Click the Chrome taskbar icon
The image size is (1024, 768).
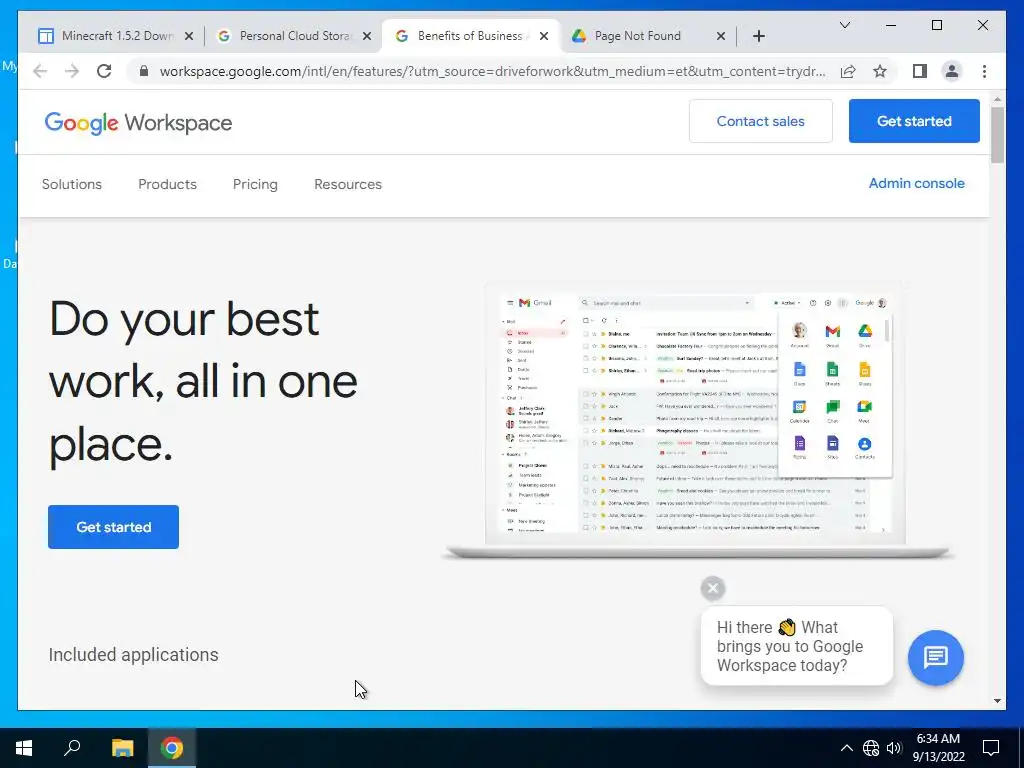click(172, 748)
